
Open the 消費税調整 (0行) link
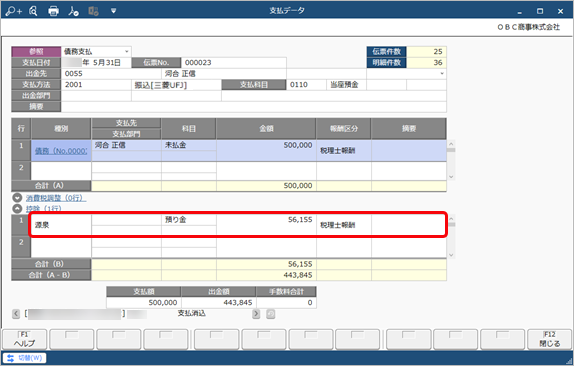point(56,198)
